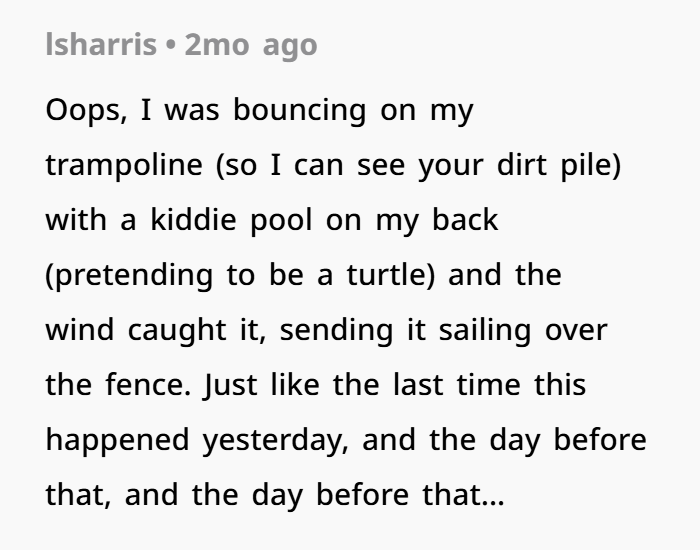Screen dimensions: 700x550
Task: Click the word happened
Action: pos(118,440)
